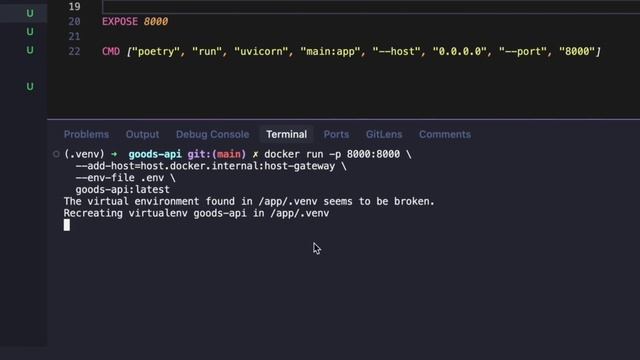
Task: Switch to the Output tab
Action: coord(142,134)
